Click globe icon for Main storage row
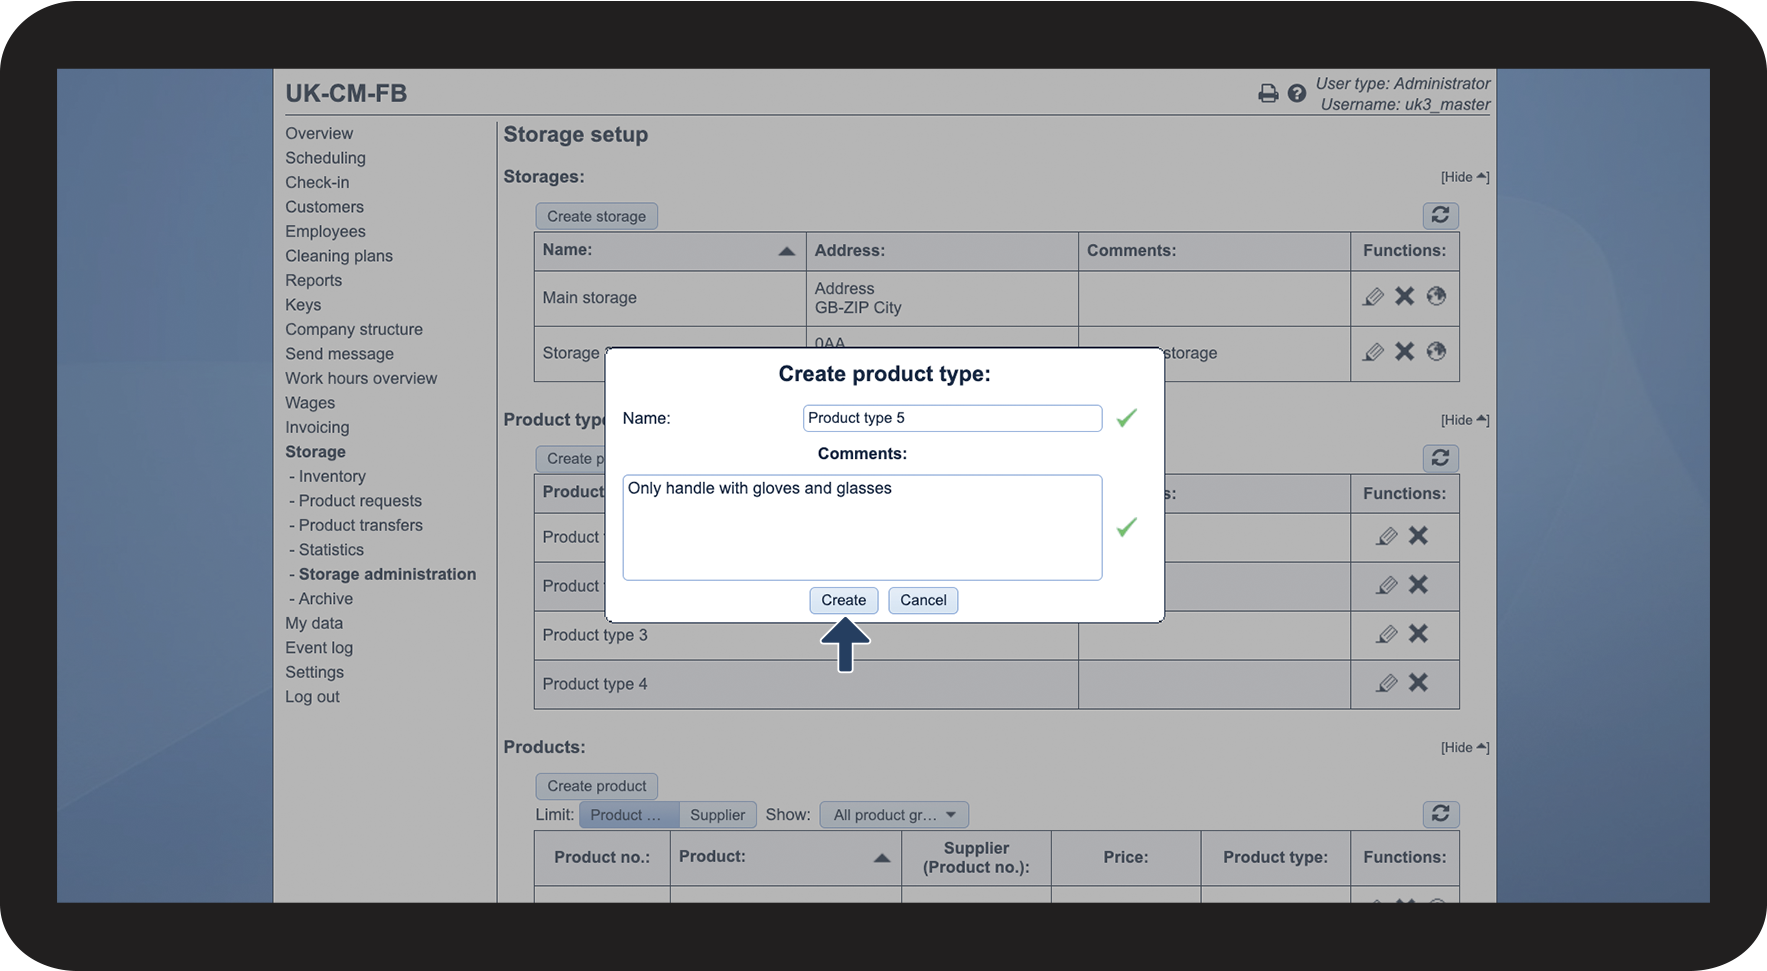Screen dimensions: 1767x971 pyautogui.click(x=1436, y=296)
